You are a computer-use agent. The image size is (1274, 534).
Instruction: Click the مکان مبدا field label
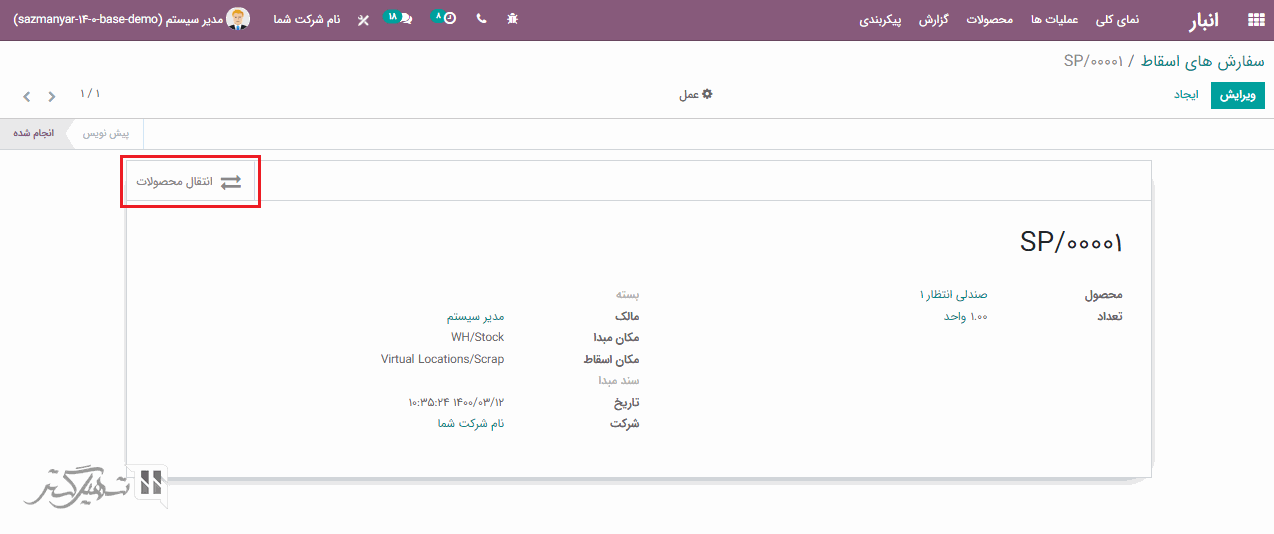pyautogui.click(x=614, y=338)
